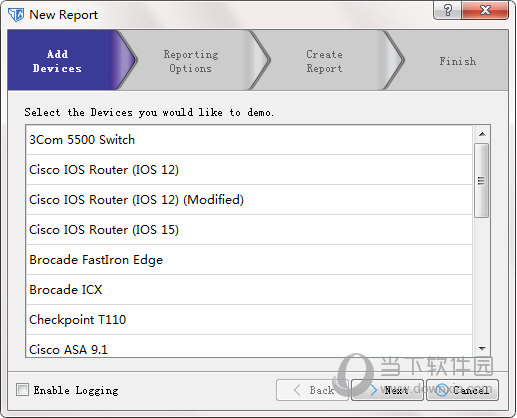The width and height of the screenshot is (517, 418).
Task: Pick Cisco IOS Router (IOS 15)
Action: point(249,230)
